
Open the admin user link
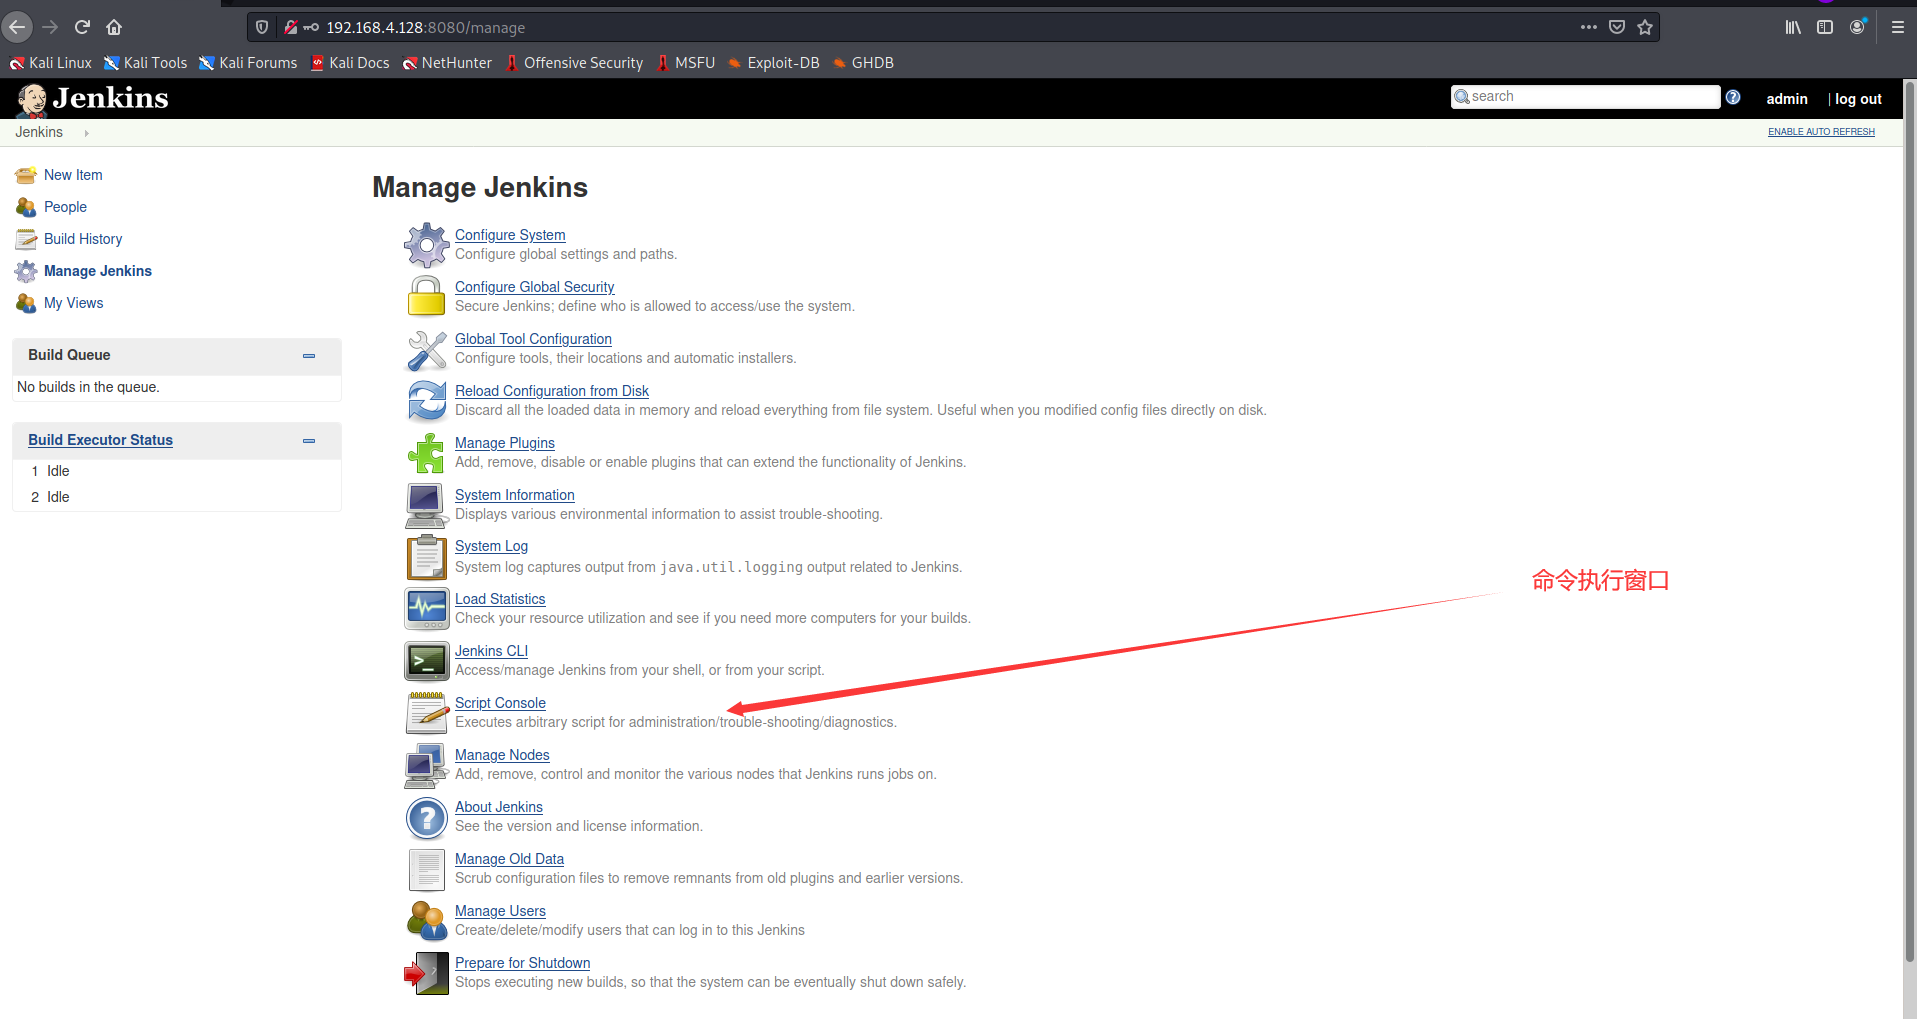coord(1787,99)
